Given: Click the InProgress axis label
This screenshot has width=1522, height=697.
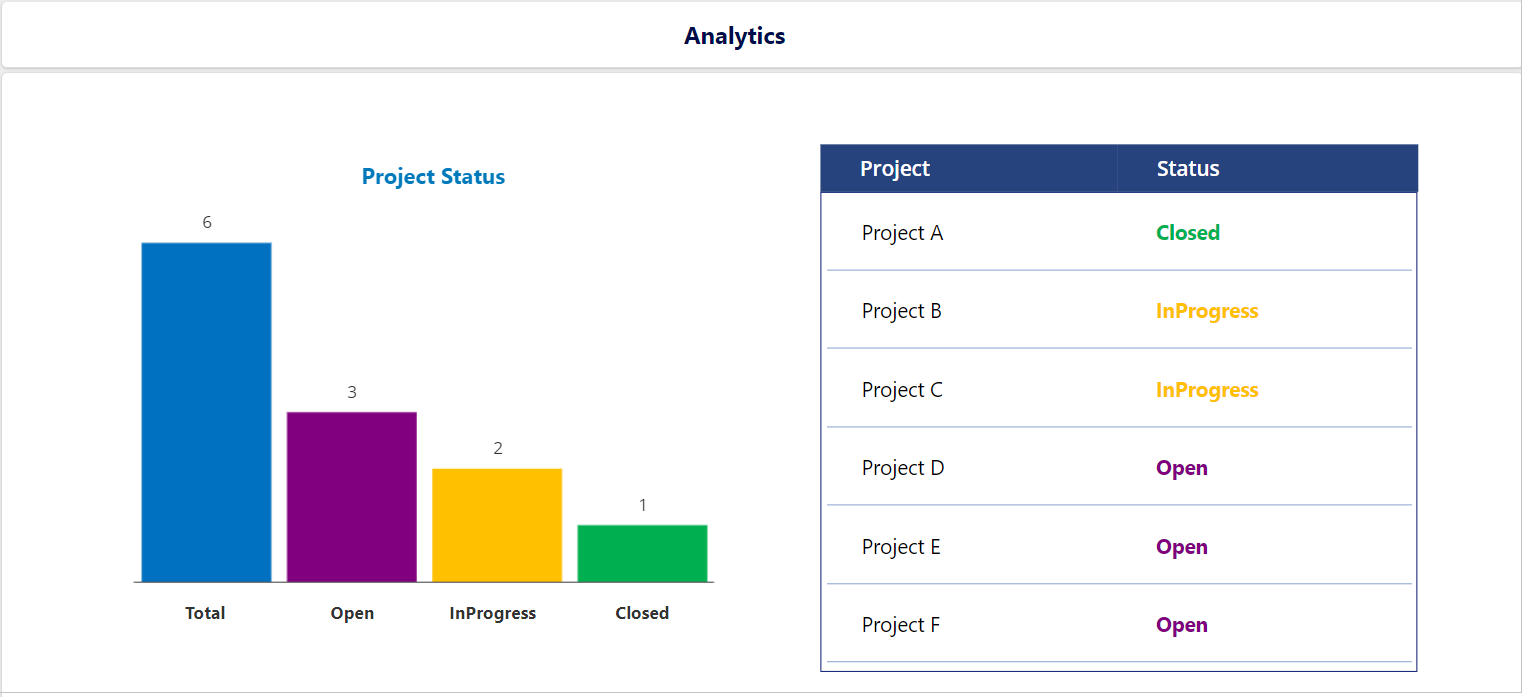Looking at the screenshot, I should (493, 613).
